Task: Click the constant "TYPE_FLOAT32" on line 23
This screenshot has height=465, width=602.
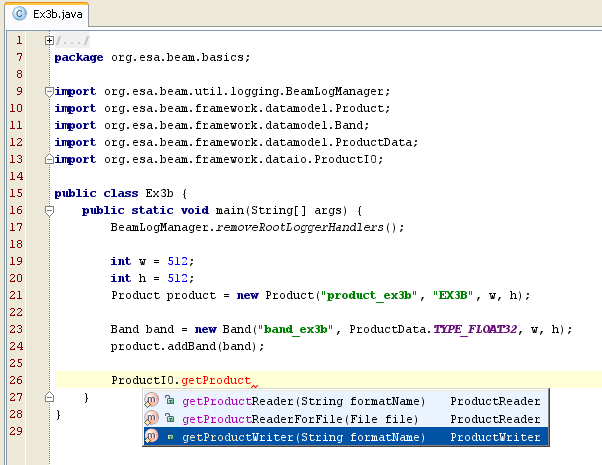Action: (x=475, y=329)
